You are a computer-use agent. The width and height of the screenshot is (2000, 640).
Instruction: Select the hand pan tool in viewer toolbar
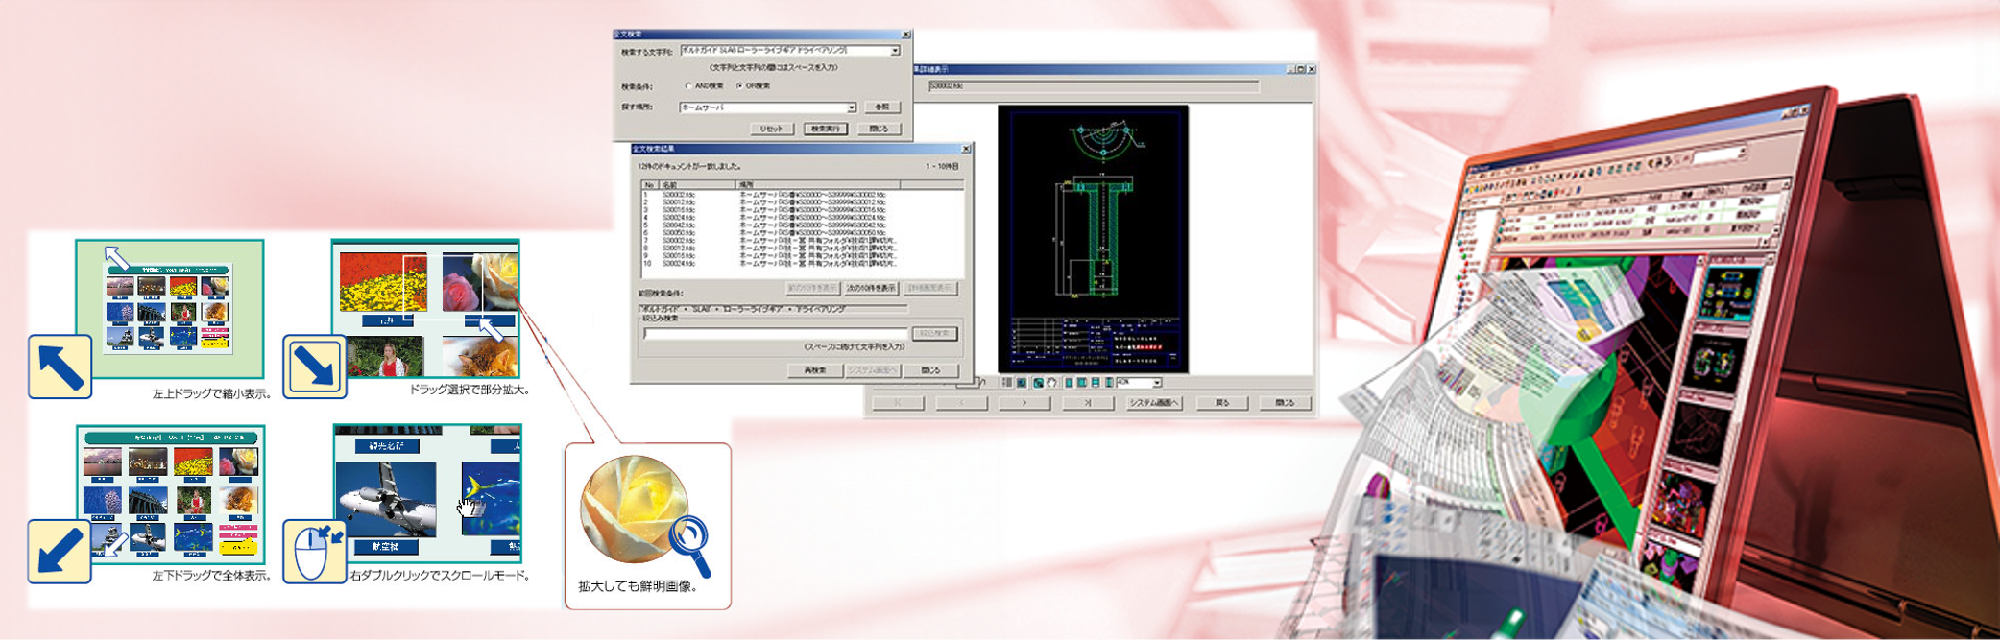[x=1051, y=383]
